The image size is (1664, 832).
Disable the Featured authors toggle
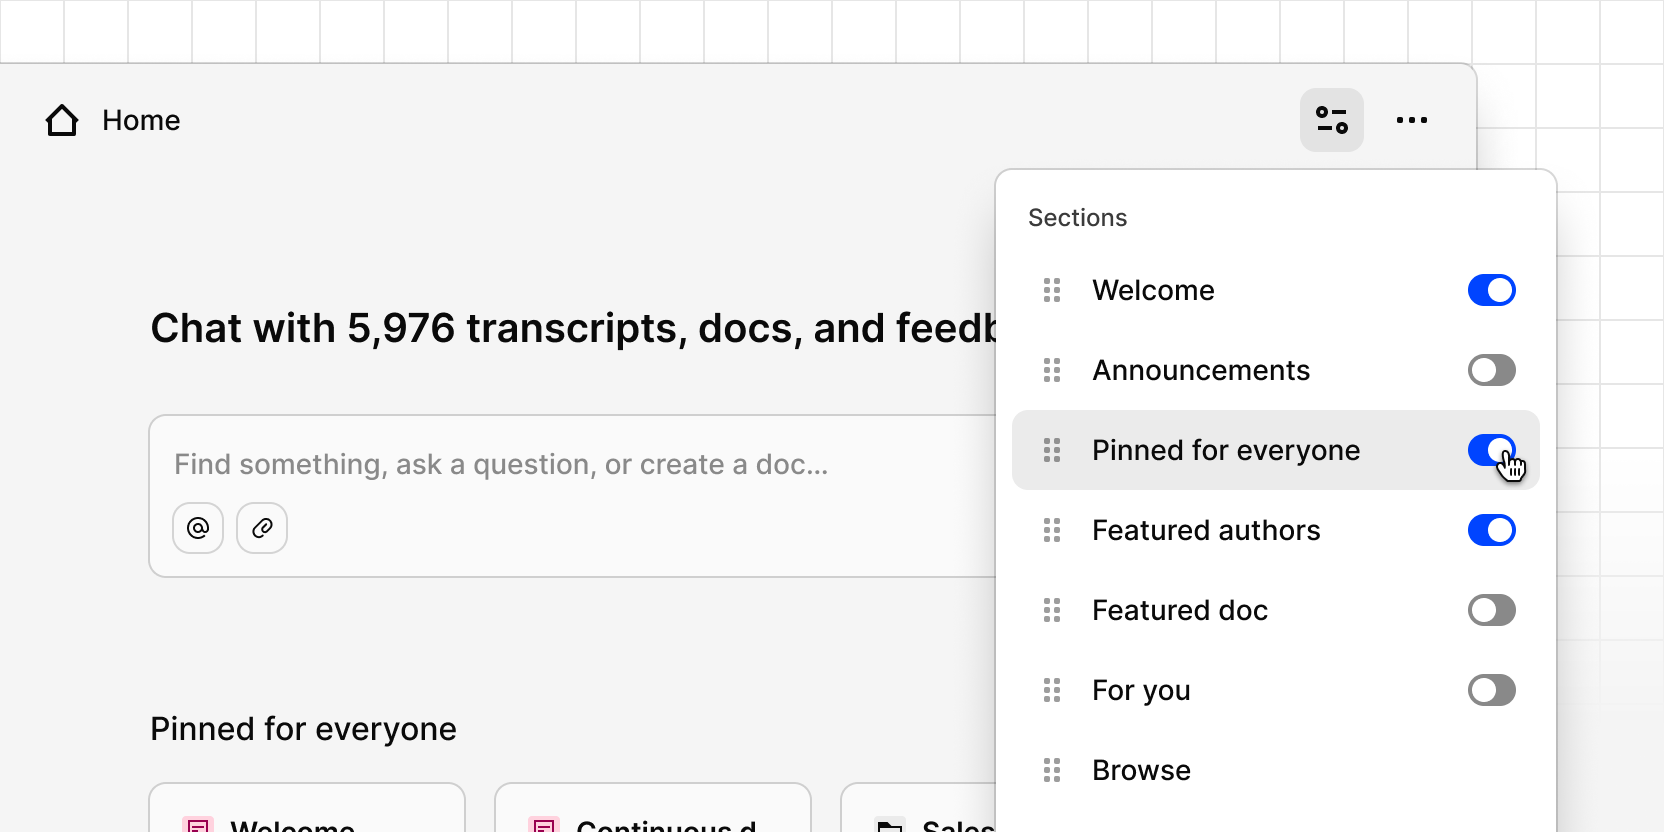tap(1492, 530)
